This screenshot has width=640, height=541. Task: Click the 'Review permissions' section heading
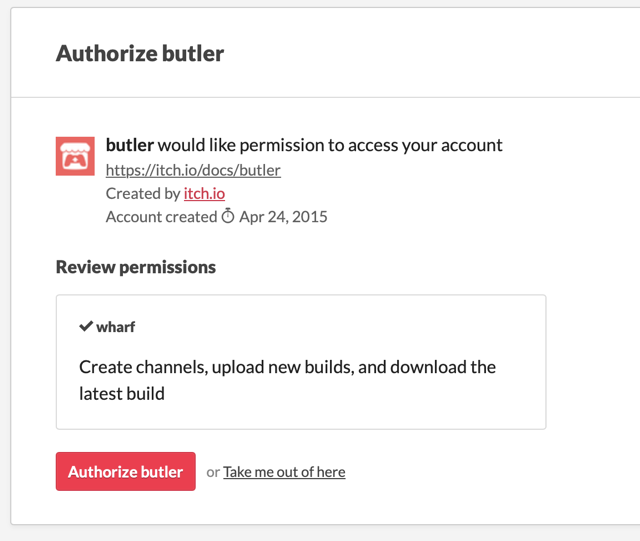(x=136, y=267)
